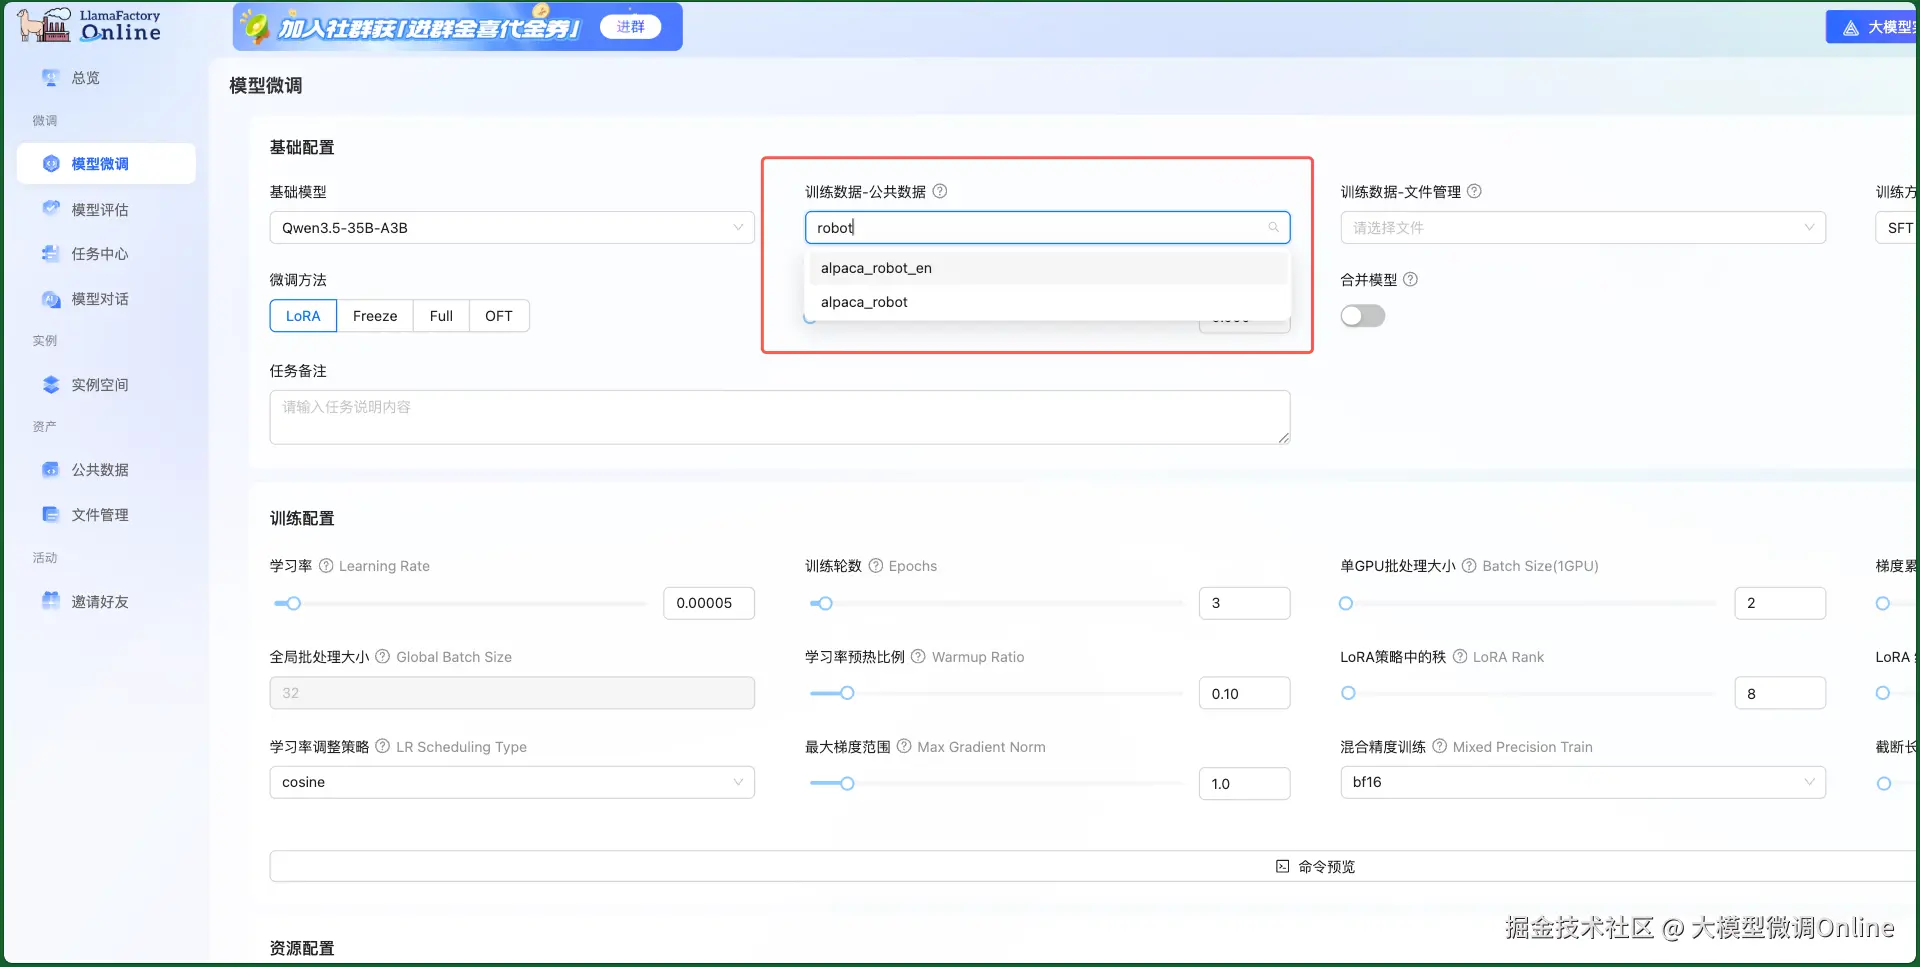Click the Max Gradient Norm field 1.0
Viewport: 1920px width, 967px height.
[x=1245, y=783]
